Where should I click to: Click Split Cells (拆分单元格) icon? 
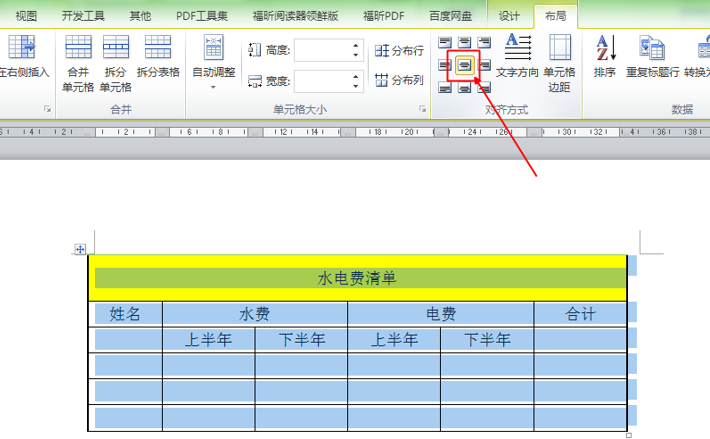tap(115, 47)
